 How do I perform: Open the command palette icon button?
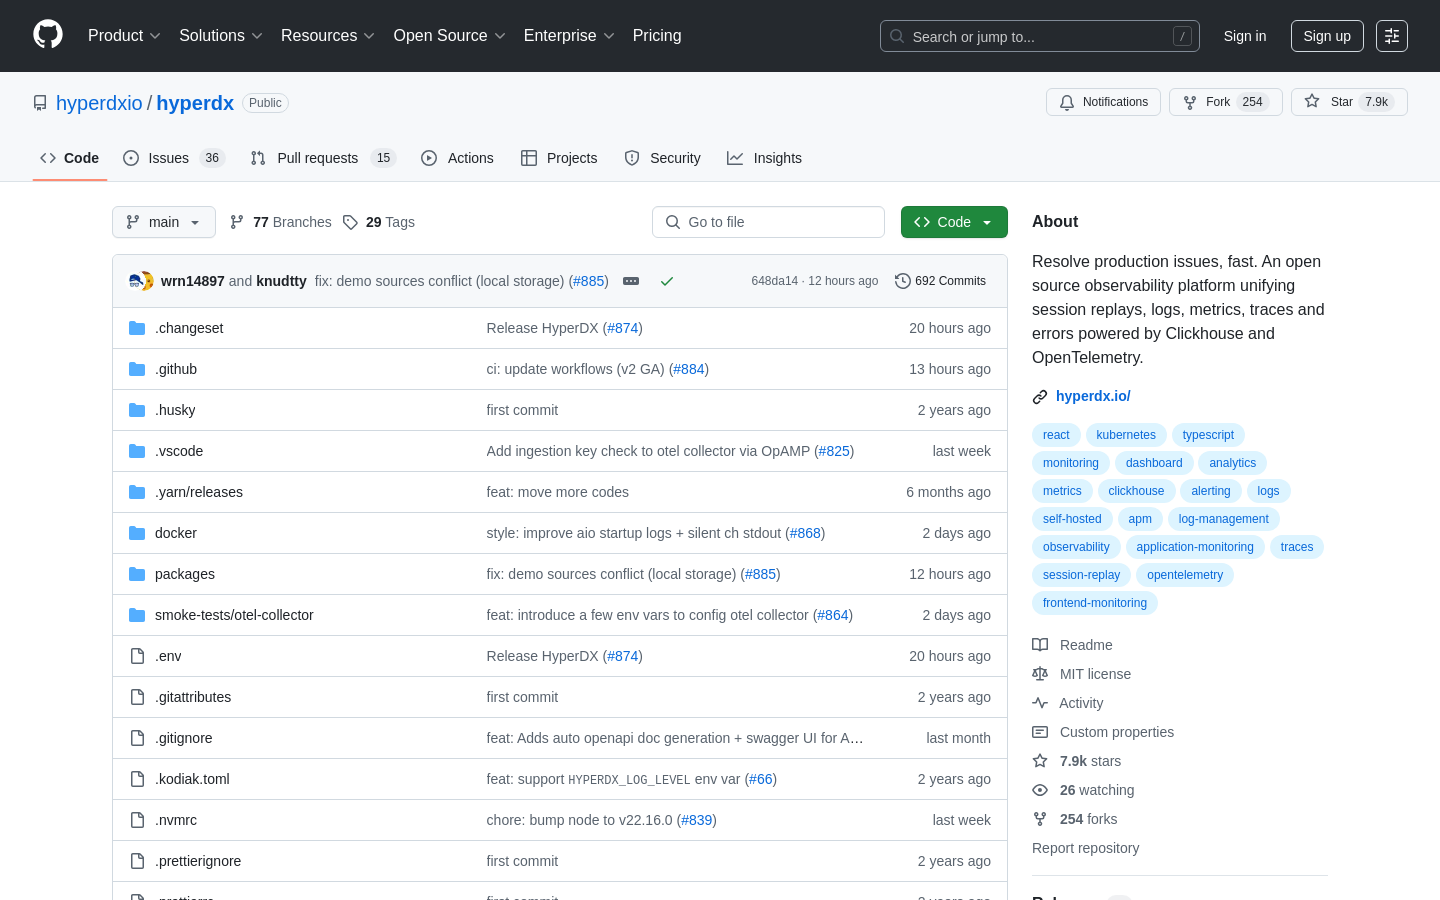[x=1392, y=36]
